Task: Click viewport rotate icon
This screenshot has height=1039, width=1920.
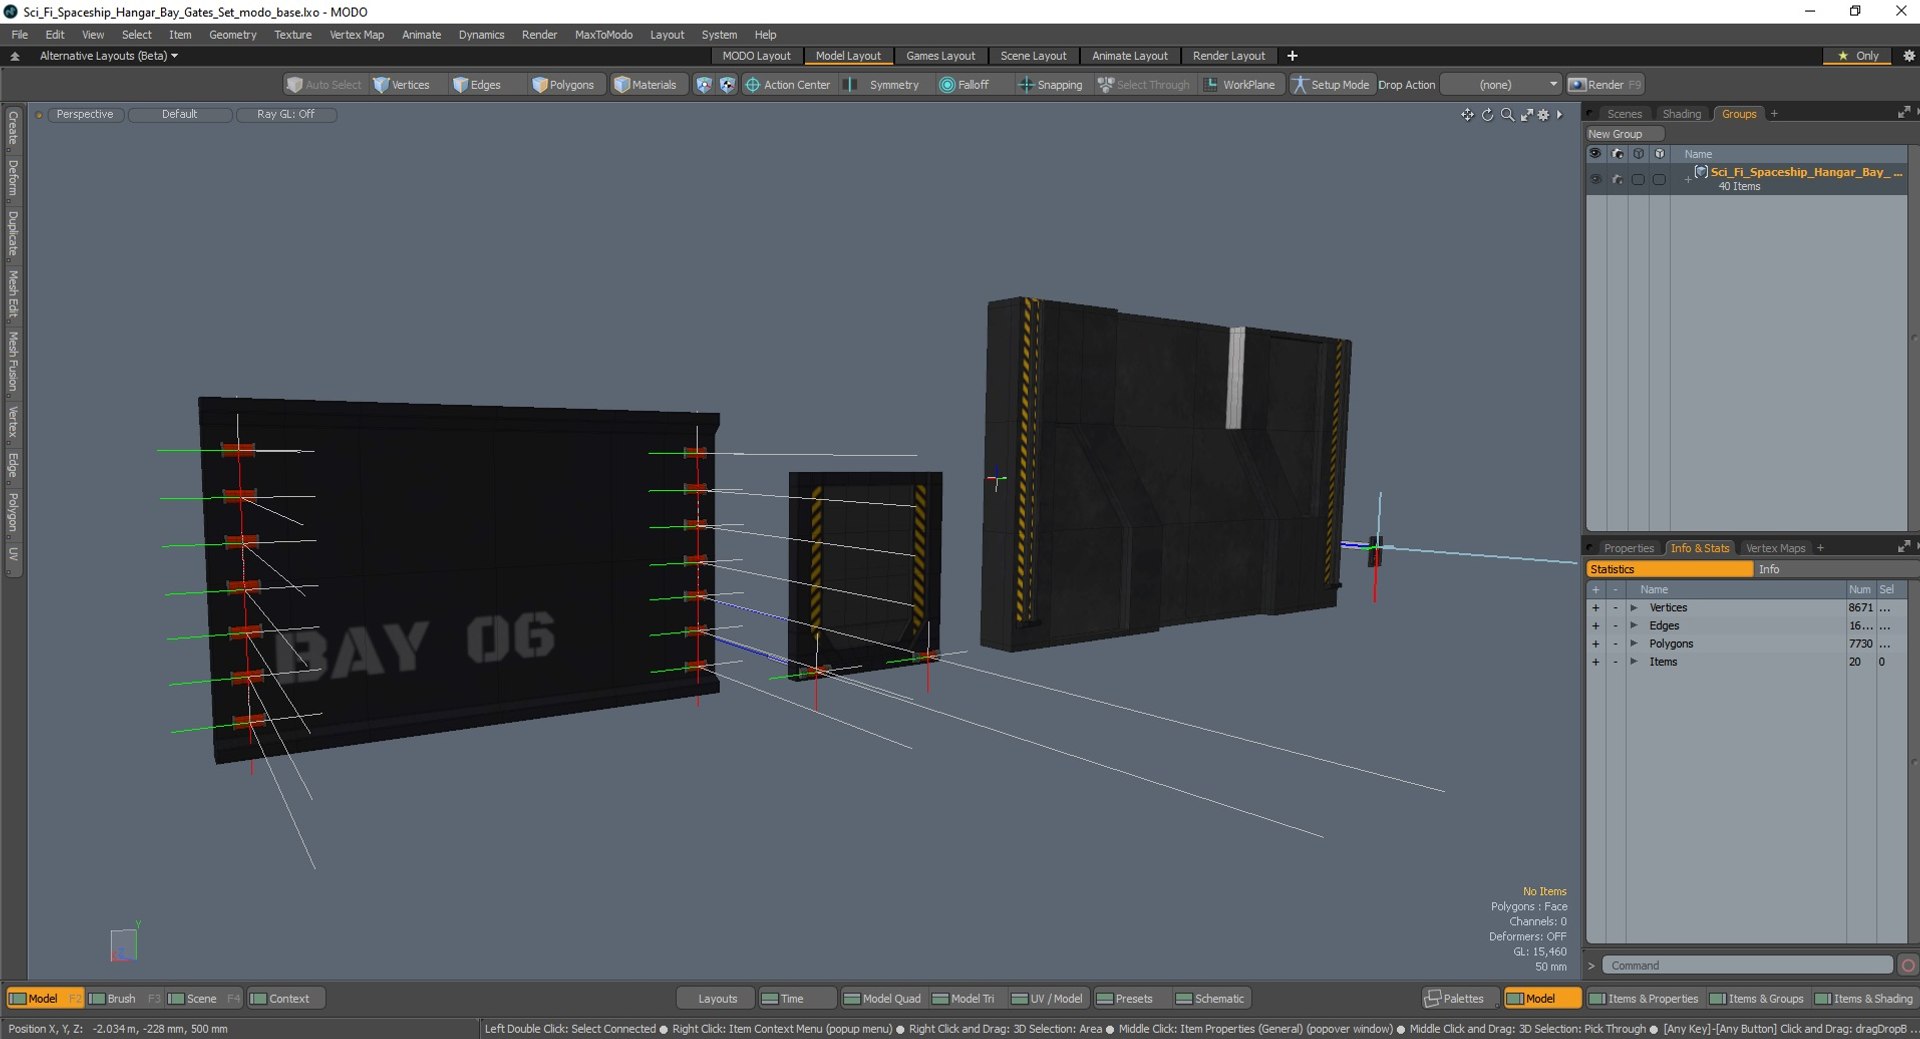Action: click(1487, 115)
